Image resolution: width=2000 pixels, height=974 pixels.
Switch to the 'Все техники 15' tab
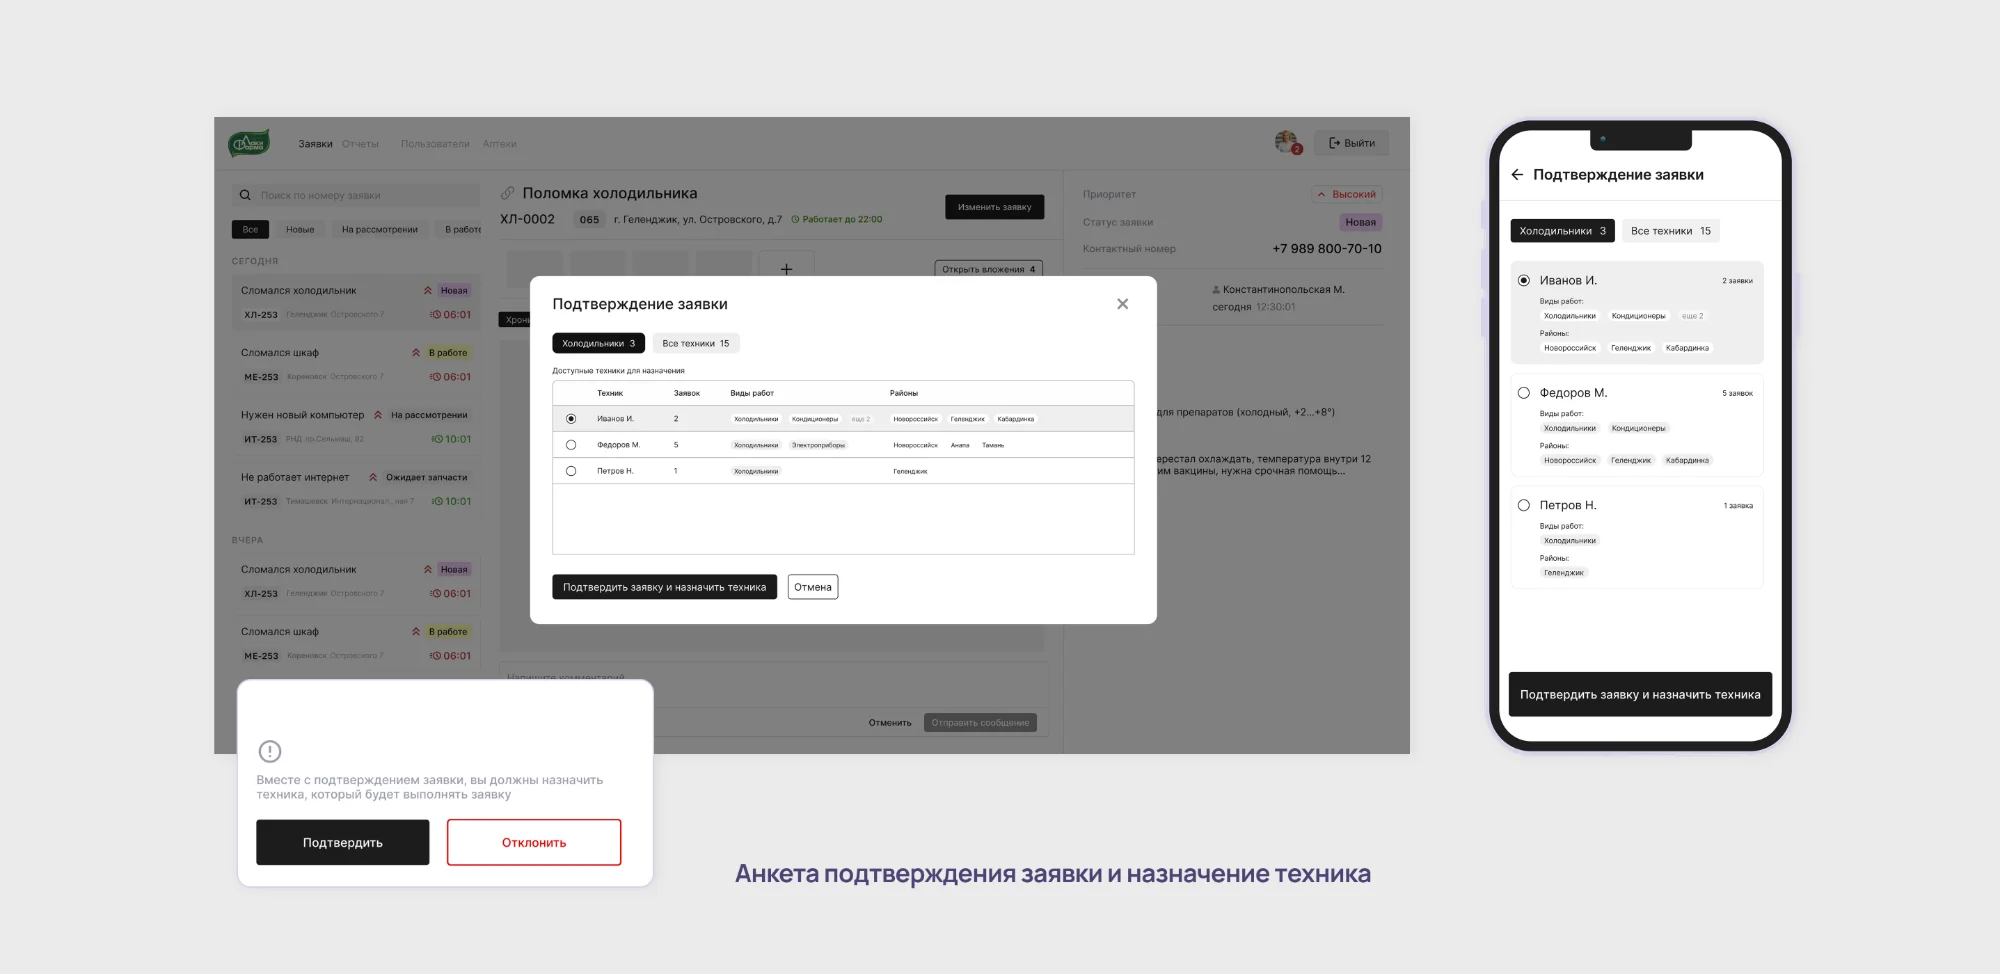tap(696, 343)
